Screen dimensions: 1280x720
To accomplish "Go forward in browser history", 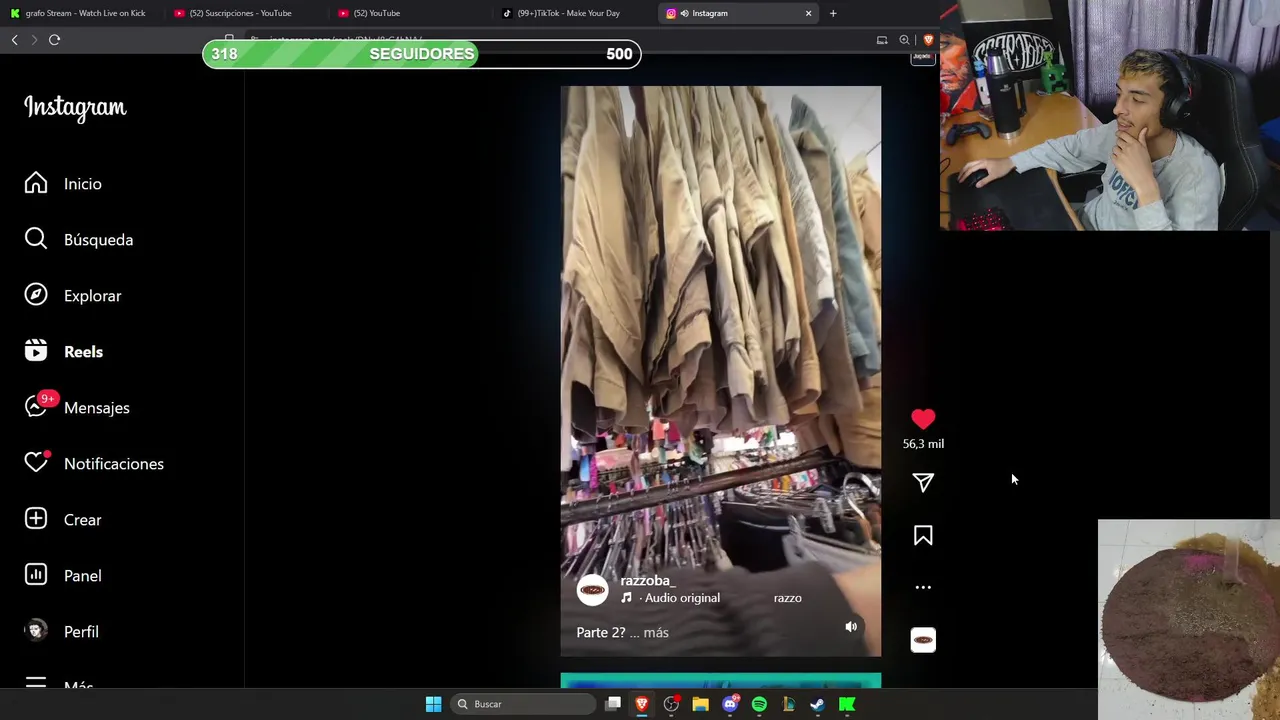I will [x=34, y=40].
